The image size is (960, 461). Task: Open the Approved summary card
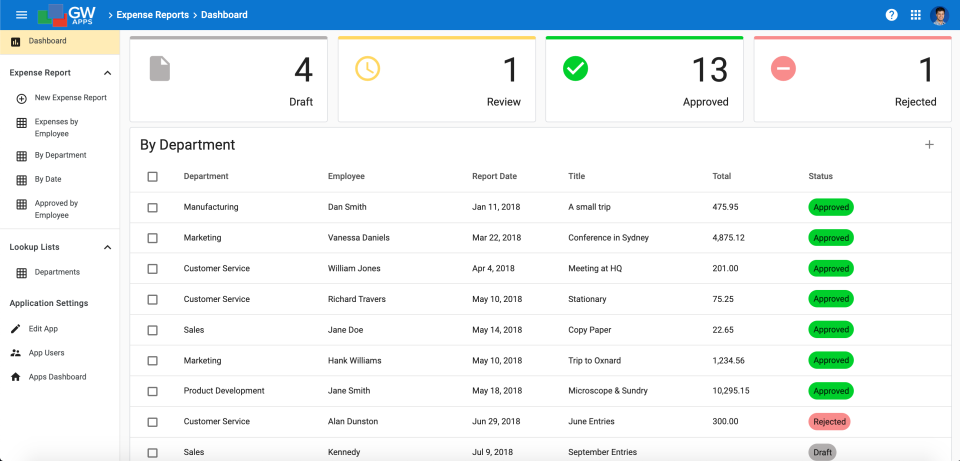(644, 79)
